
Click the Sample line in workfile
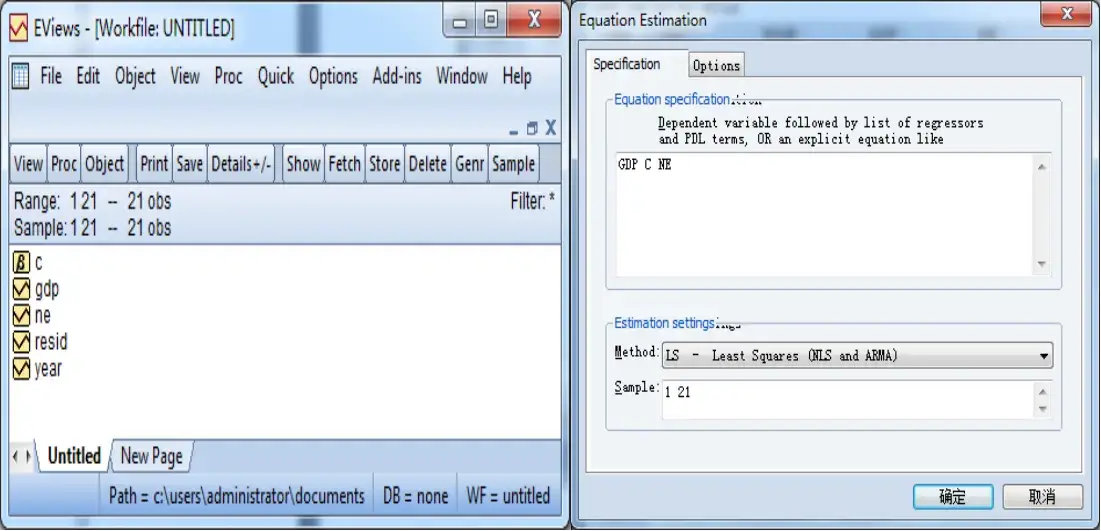click(92, 228)
